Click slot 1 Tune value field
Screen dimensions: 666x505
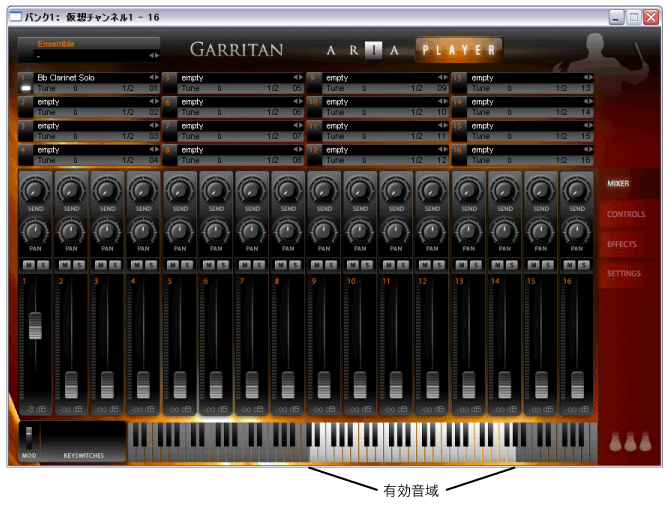tap(76, 88)
